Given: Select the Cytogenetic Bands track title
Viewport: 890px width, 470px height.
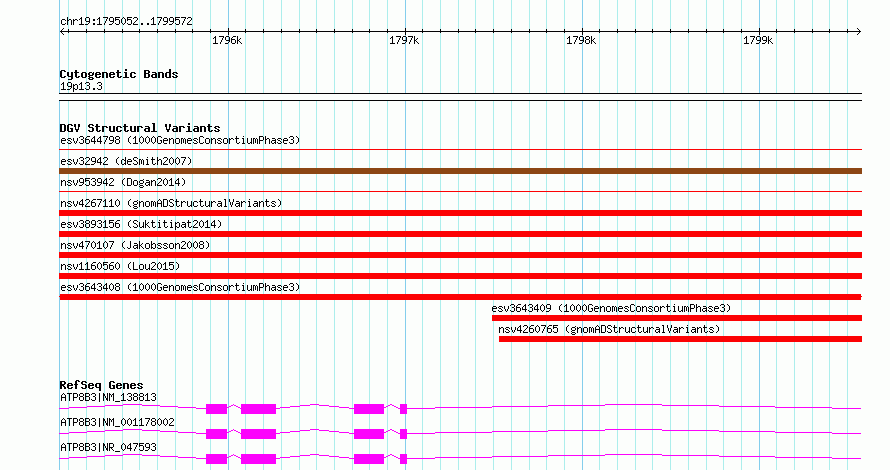Looking at the screenshot, I should point(119,74).
